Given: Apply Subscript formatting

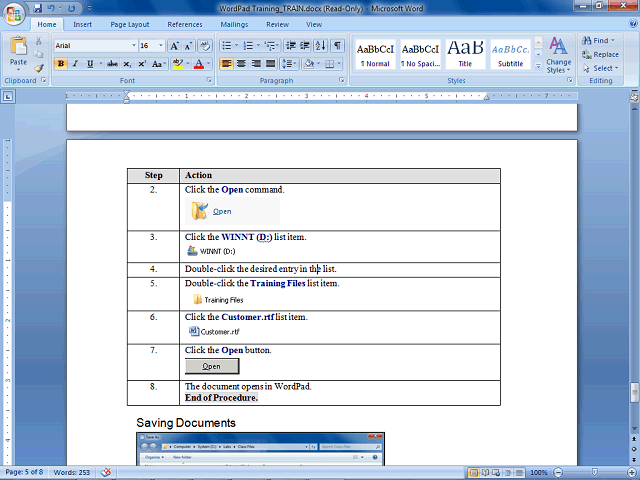Looking at the screenshot, I should tap(127, 64).
